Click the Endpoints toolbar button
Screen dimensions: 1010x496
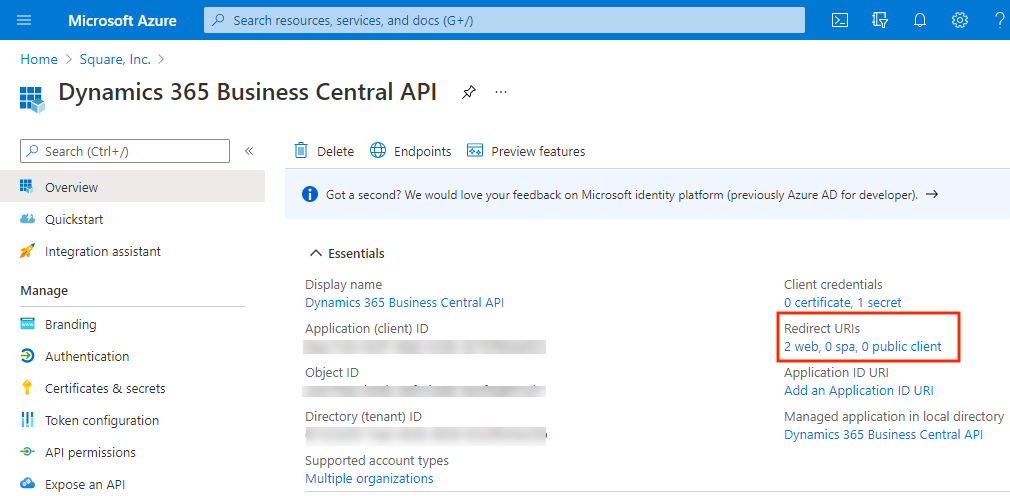coord(410,151)
